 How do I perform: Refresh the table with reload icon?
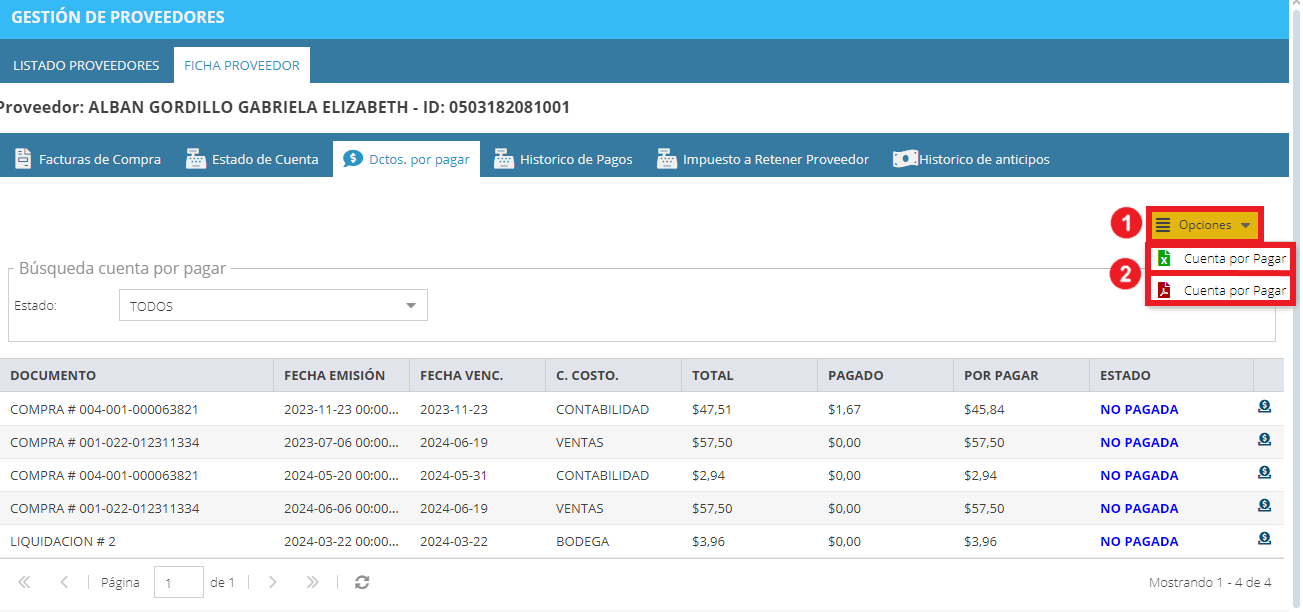pos(362,582)
